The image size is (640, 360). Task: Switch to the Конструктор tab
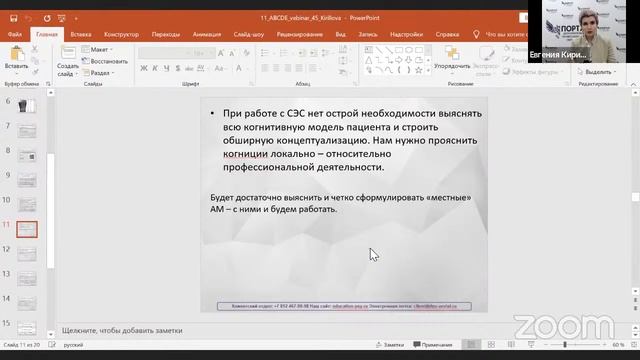(121, 34)
